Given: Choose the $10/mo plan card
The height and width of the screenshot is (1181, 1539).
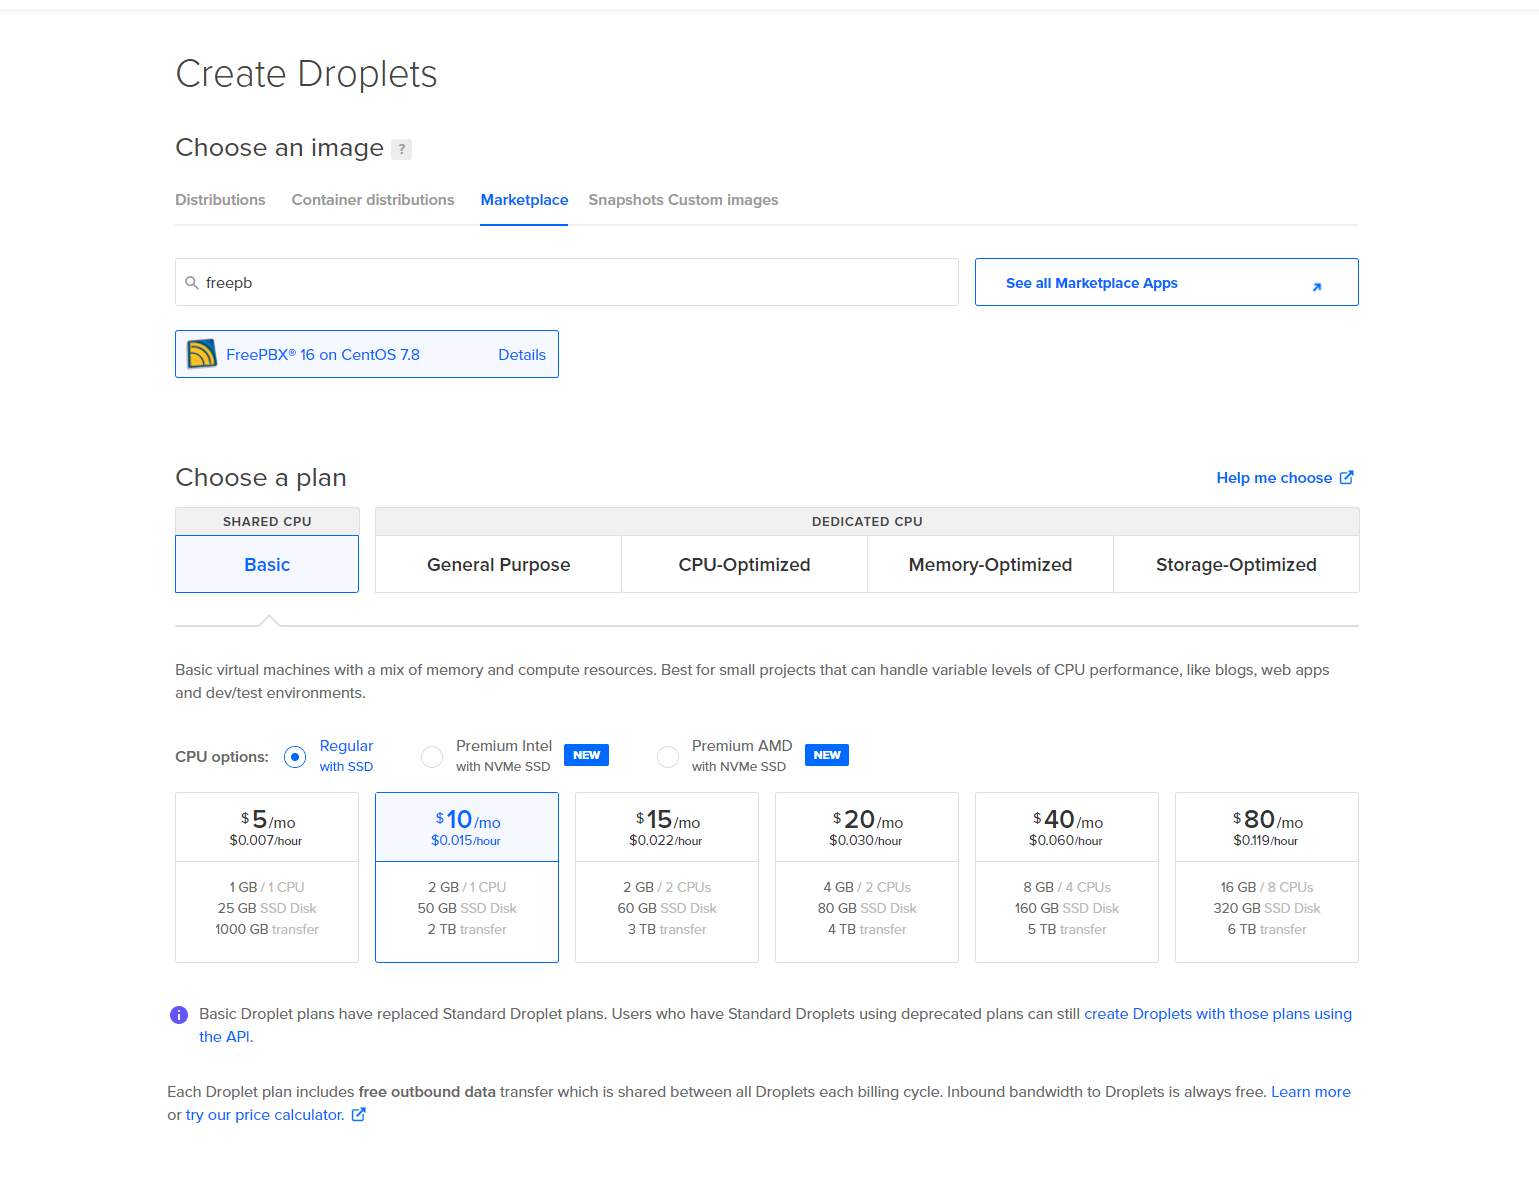Looking at the screenshot, I should point(467,877).
